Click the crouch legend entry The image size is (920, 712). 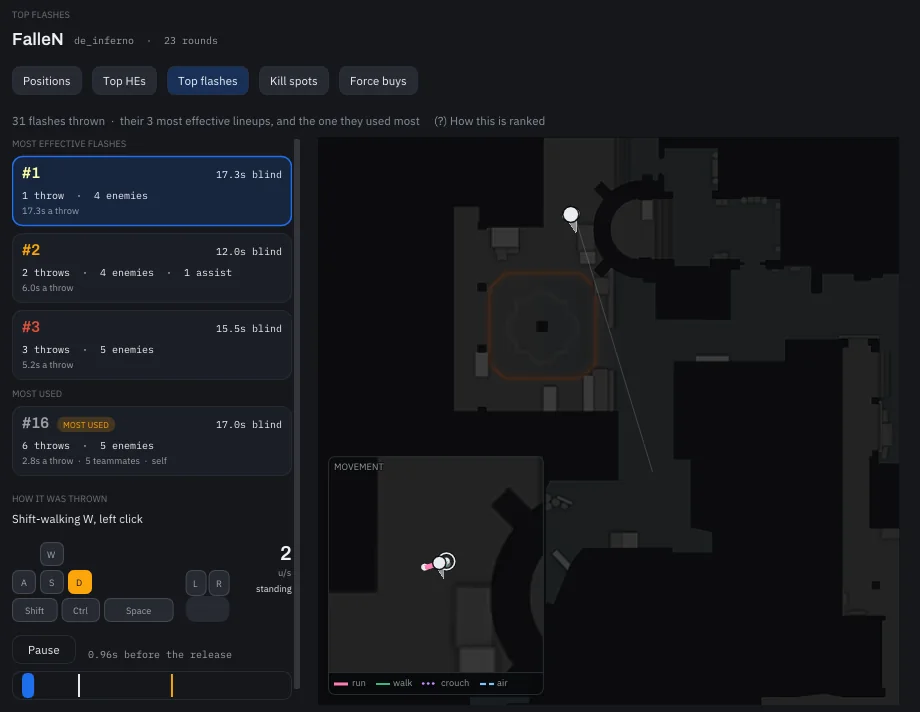pos(446,683)
